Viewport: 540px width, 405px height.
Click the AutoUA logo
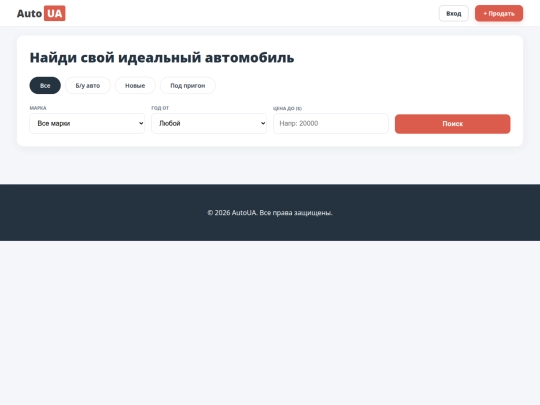pos(41,13)
